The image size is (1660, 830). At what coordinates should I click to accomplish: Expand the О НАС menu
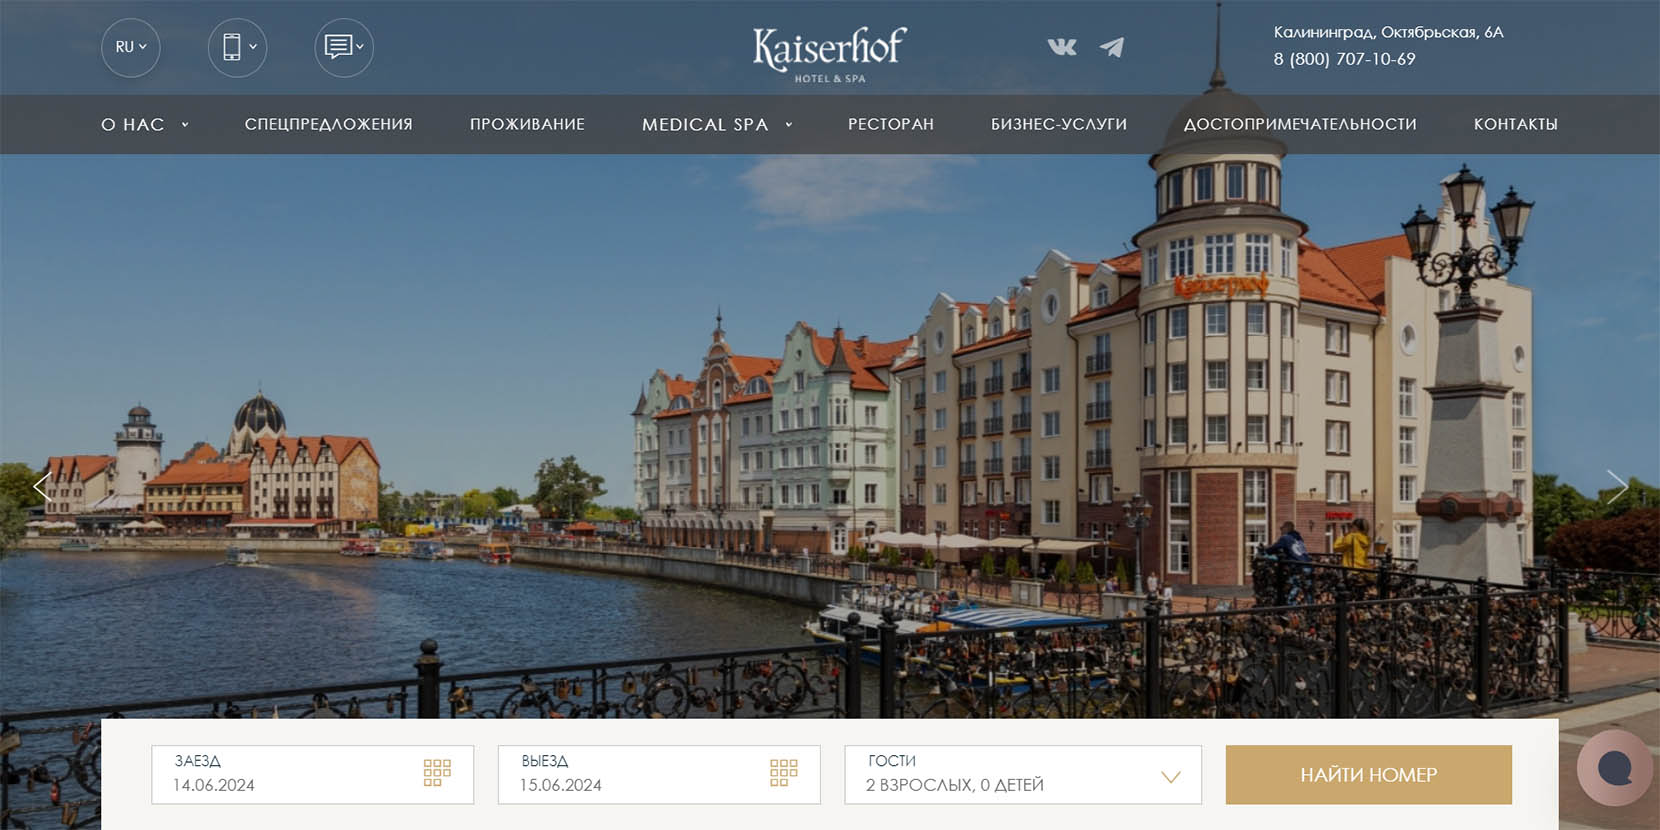click(144, 124)
